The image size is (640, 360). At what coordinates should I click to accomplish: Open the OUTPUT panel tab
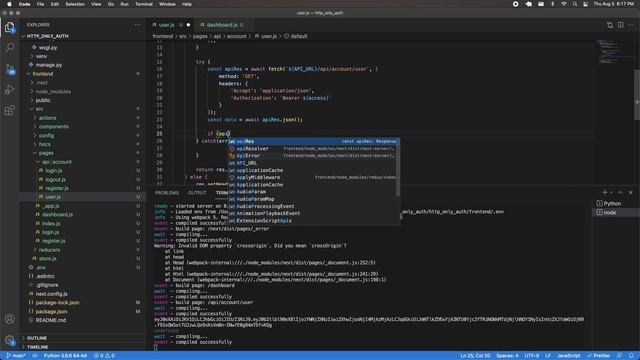tap(197, 193)
